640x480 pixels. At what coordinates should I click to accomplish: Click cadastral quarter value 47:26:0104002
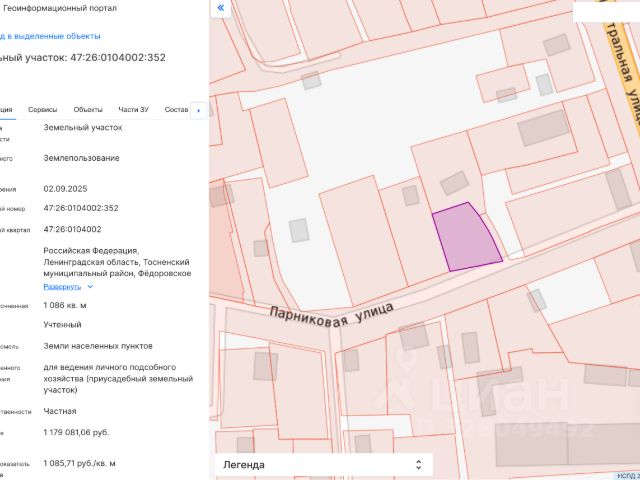[72, 229]
